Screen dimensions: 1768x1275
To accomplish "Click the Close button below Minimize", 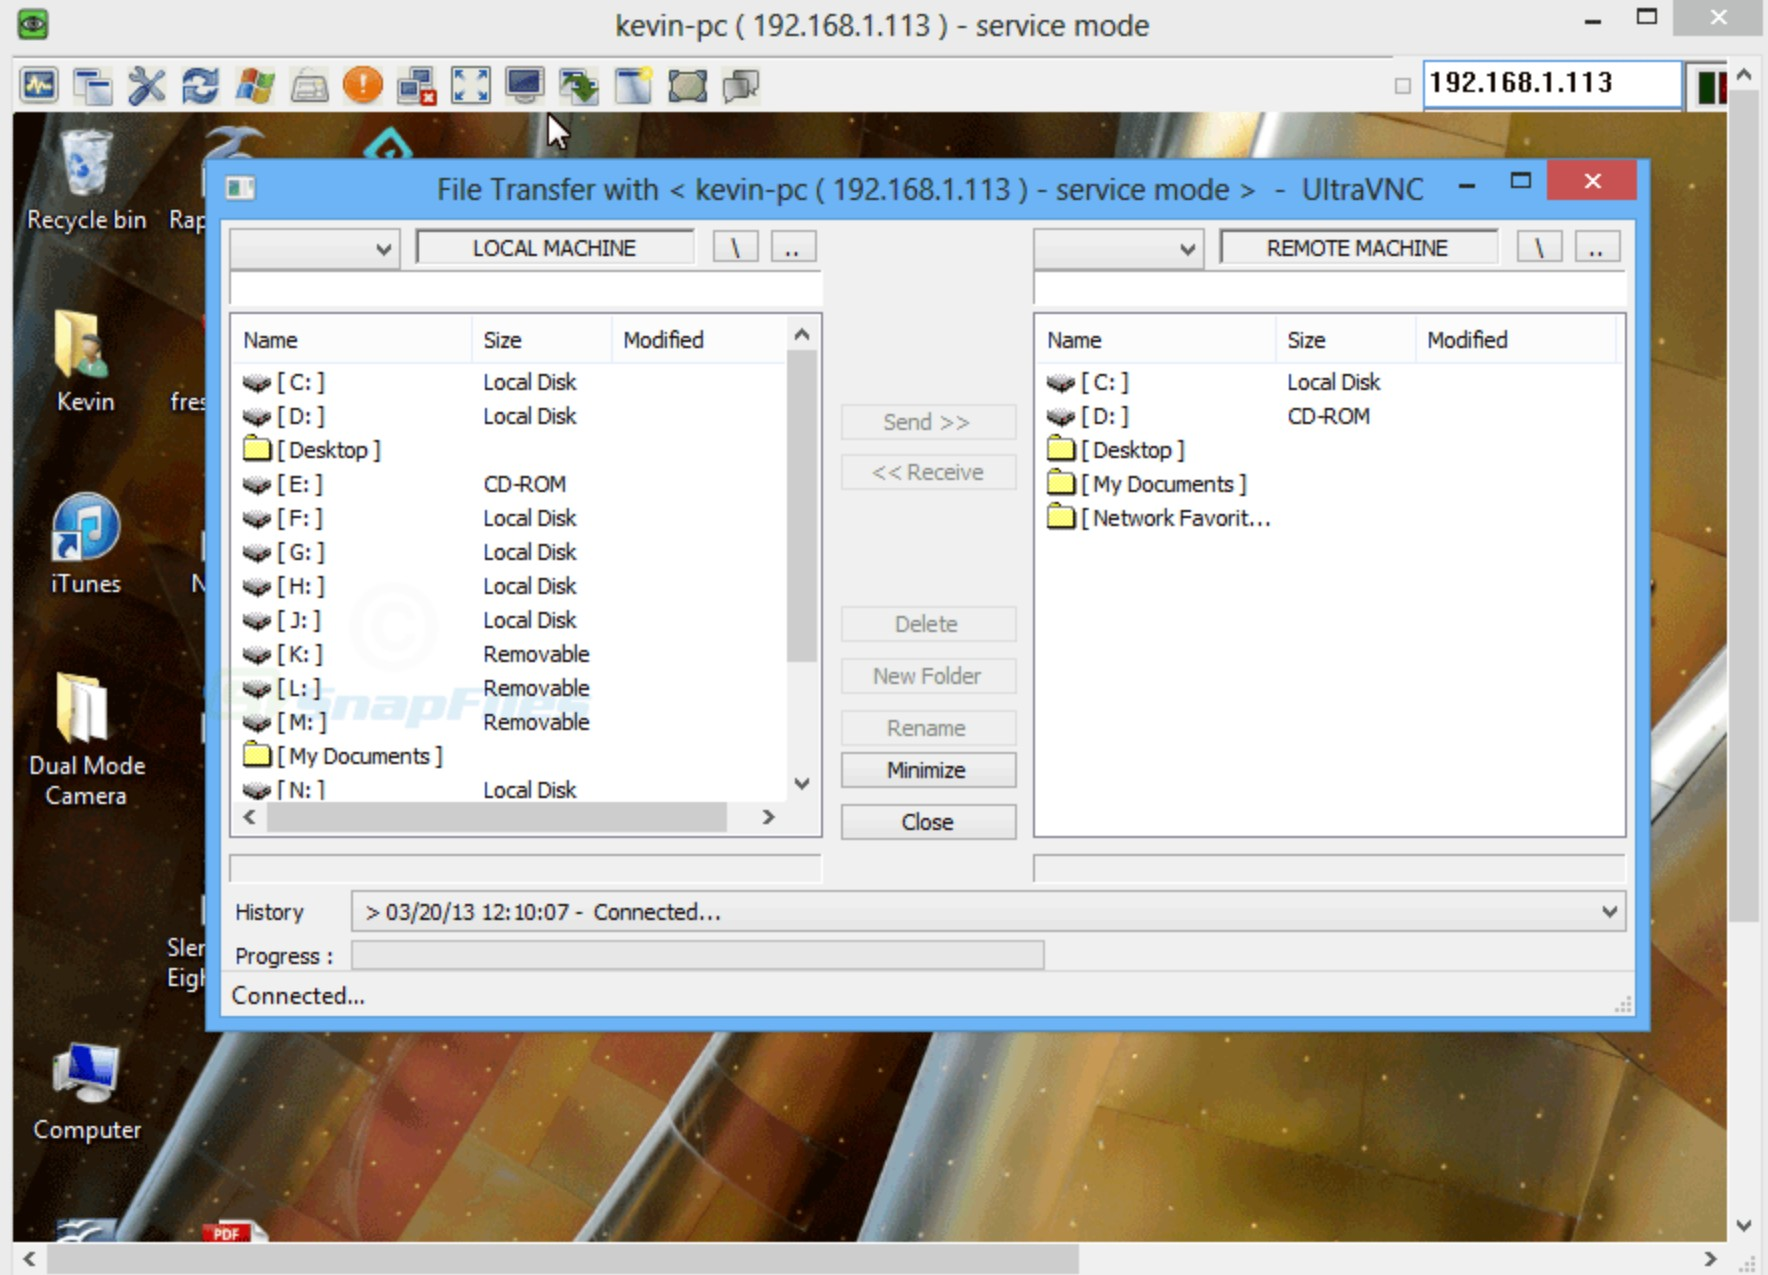I will [x=928, y=822].
